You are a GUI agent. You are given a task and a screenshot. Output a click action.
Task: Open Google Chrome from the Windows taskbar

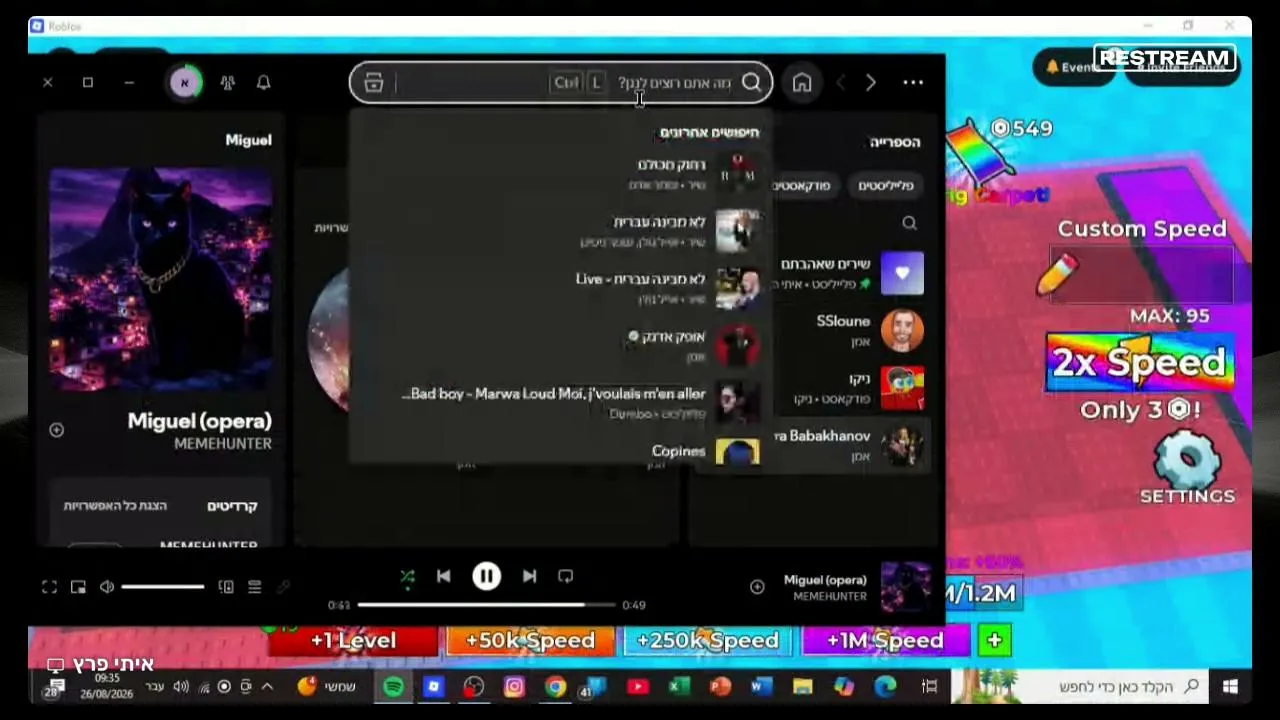coord(555,687)
